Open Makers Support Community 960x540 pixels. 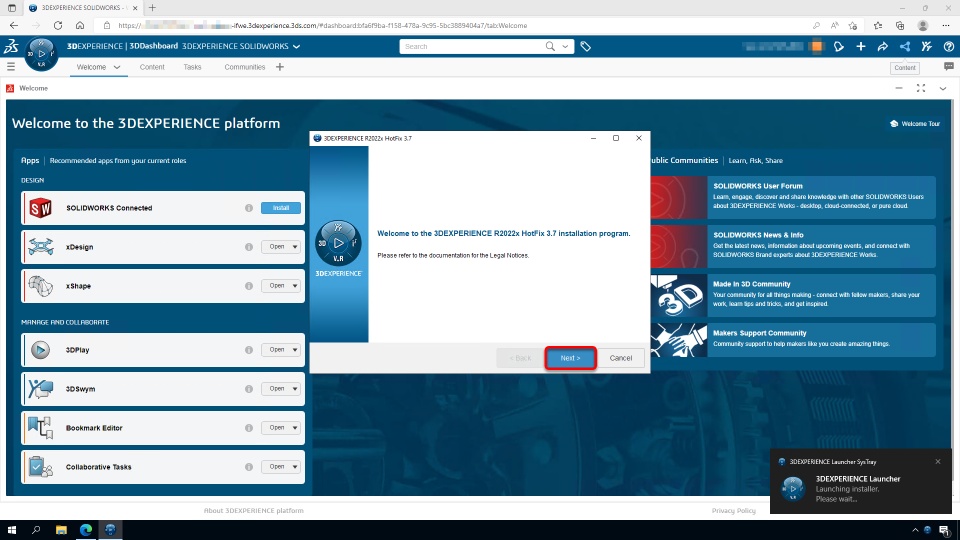tap(793, 340)
